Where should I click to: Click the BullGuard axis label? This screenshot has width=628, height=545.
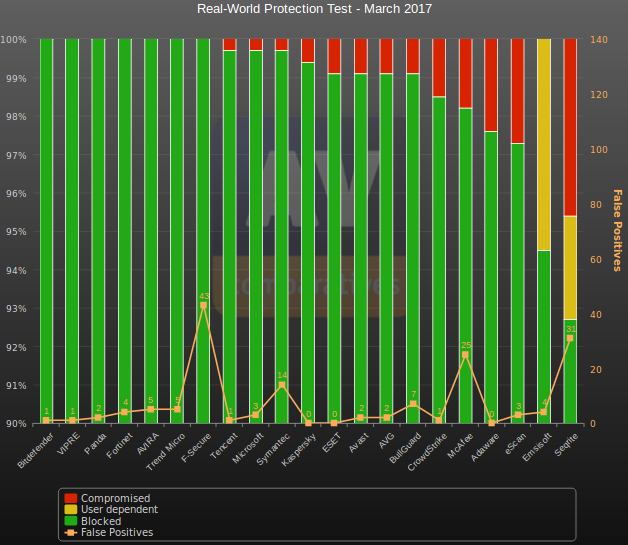[405, 449]
